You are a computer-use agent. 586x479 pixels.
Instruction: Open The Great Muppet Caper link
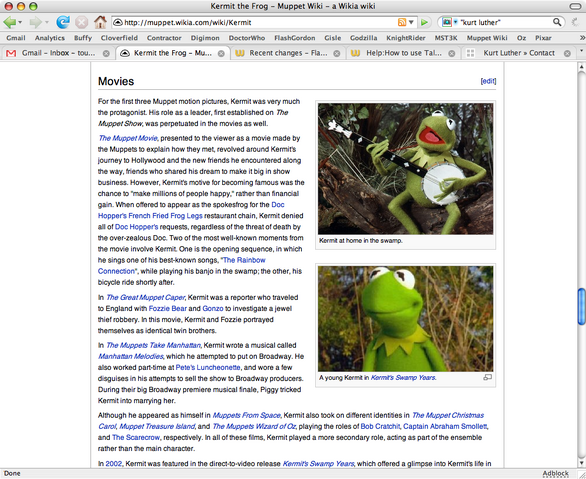pos(145,297)
